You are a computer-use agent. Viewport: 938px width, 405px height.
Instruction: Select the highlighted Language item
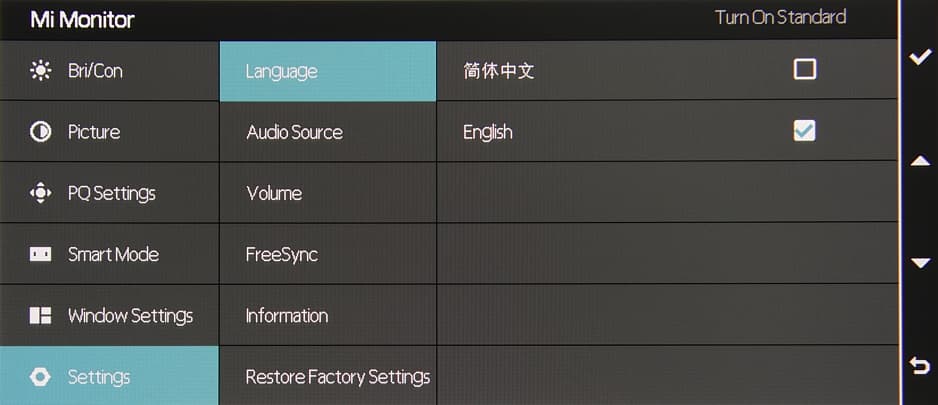pyautogui.click(x=281, y=71)
